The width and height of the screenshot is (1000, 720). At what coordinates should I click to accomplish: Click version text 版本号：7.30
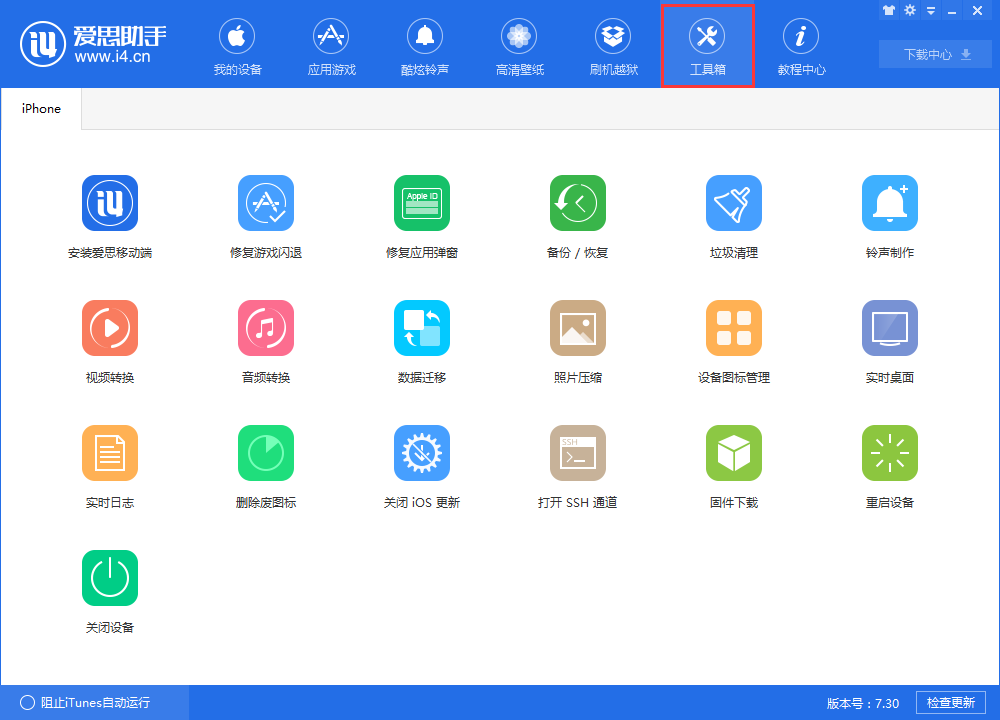[862, 703]
